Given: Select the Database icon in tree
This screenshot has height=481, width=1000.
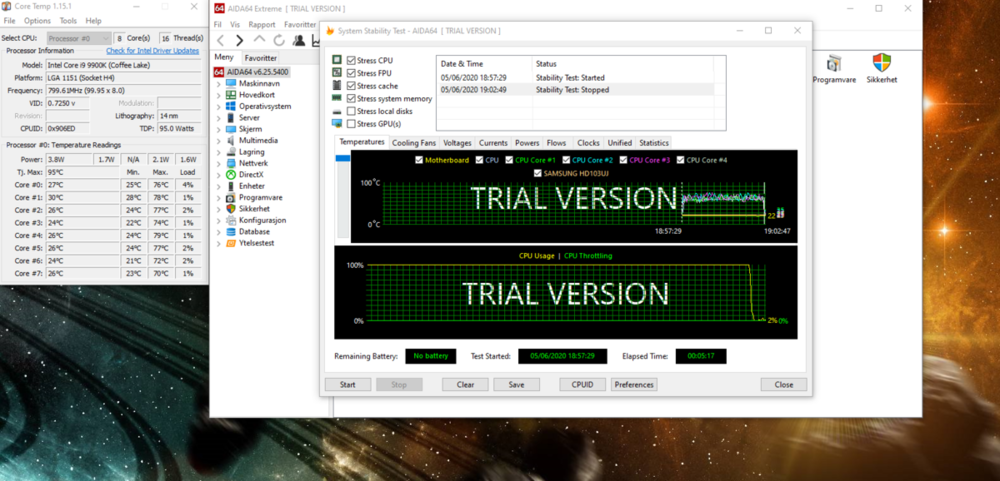Looking at the screenshot, I should click(231, 232).
